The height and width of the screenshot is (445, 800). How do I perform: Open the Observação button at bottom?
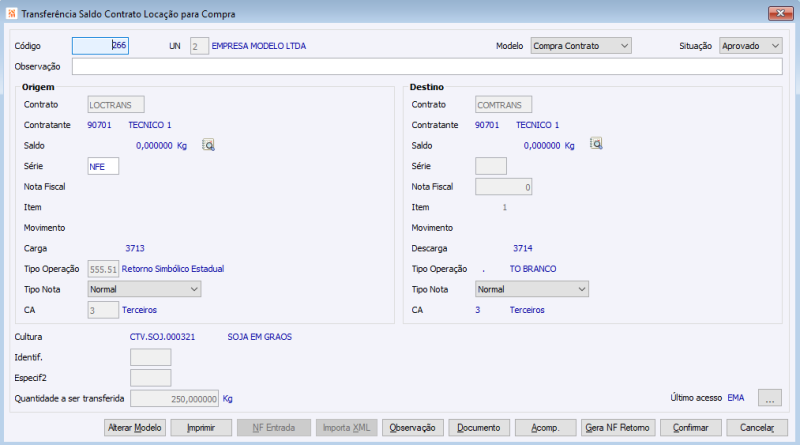(413, 428)
